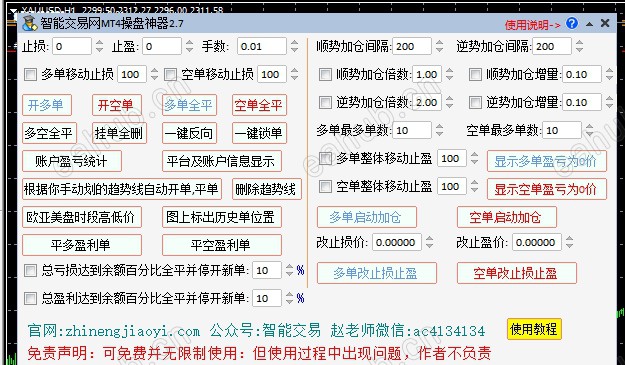Viewport: 625px width, 365px height.
Task: Enable 多单移动止损 checkbox
Action: 31,75
